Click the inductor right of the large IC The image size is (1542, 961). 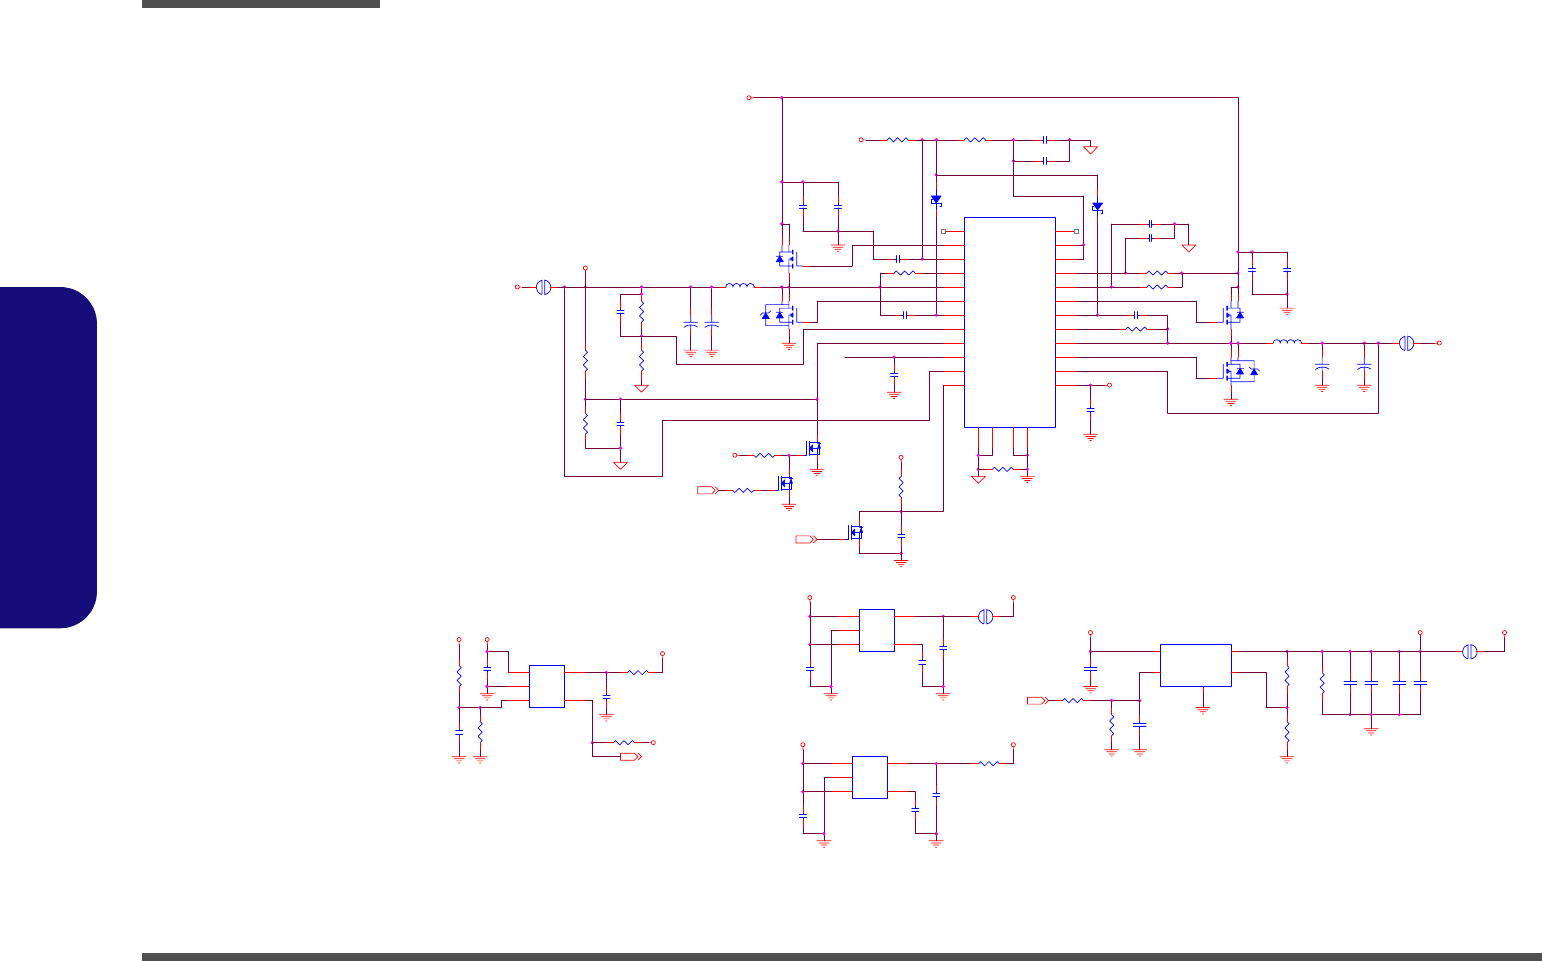pyautogui.click(x=1287, y=343)
